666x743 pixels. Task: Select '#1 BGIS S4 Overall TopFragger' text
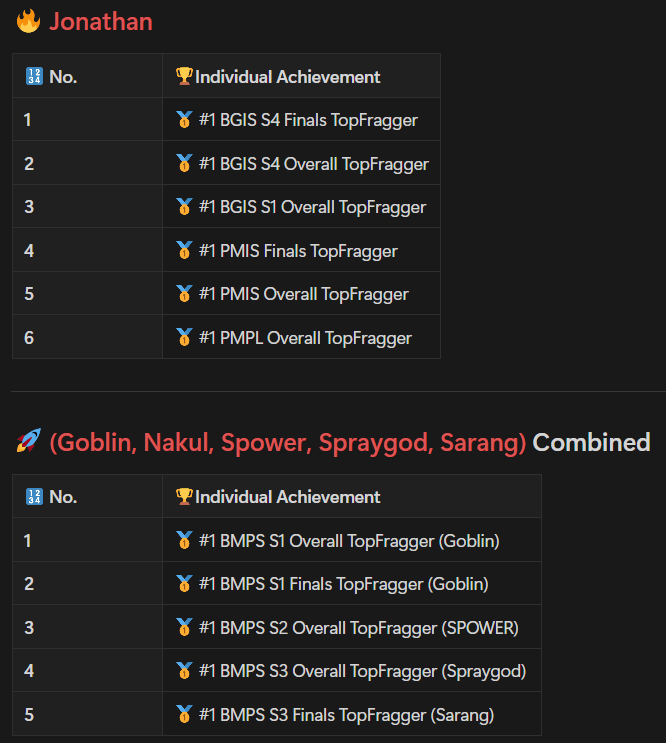tap(314, 164)
